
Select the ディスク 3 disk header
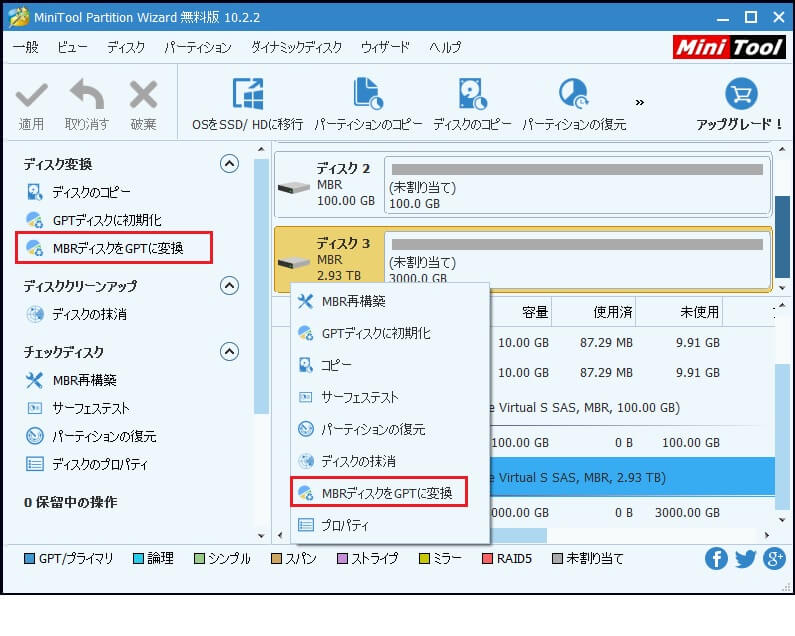pyautogui.click(x=329, y=259)
